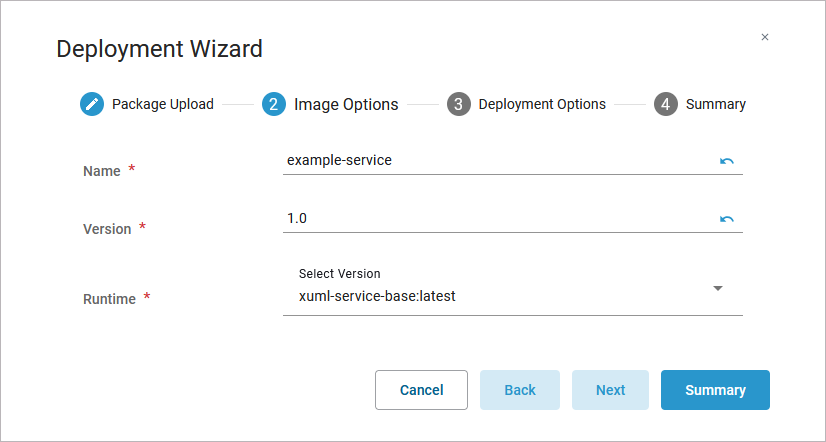Reset the Version field with undo icon

pyautogui.click(x=727, y=219)
